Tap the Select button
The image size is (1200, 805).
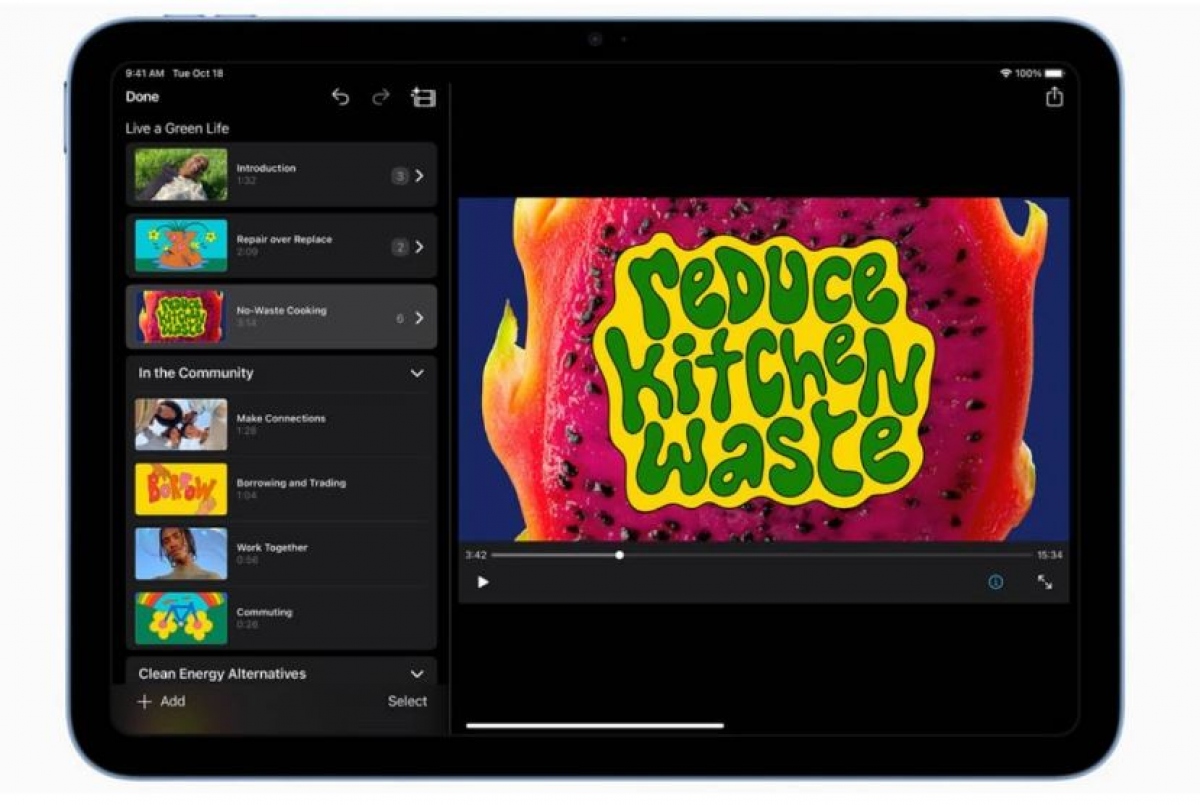pos(407,701)
